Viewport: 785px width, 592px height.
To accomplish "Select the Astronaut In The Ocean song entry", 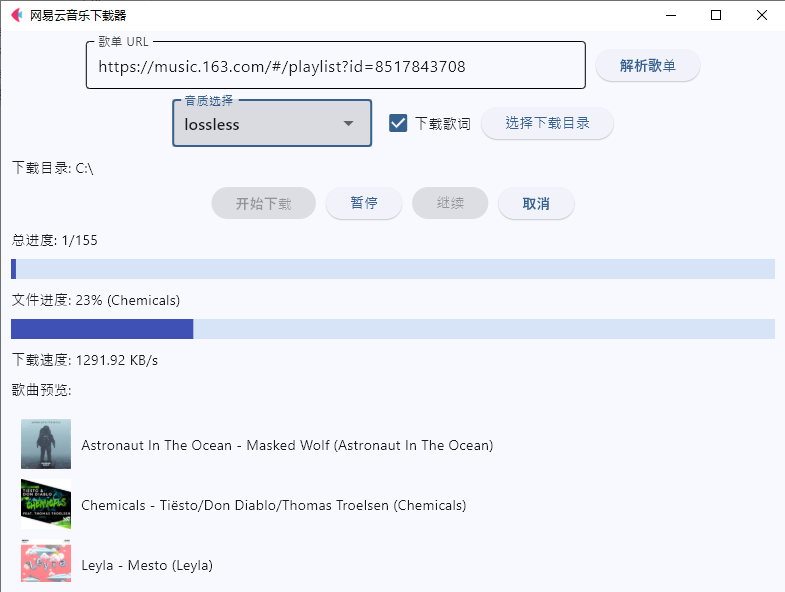I will coord(287,445).
